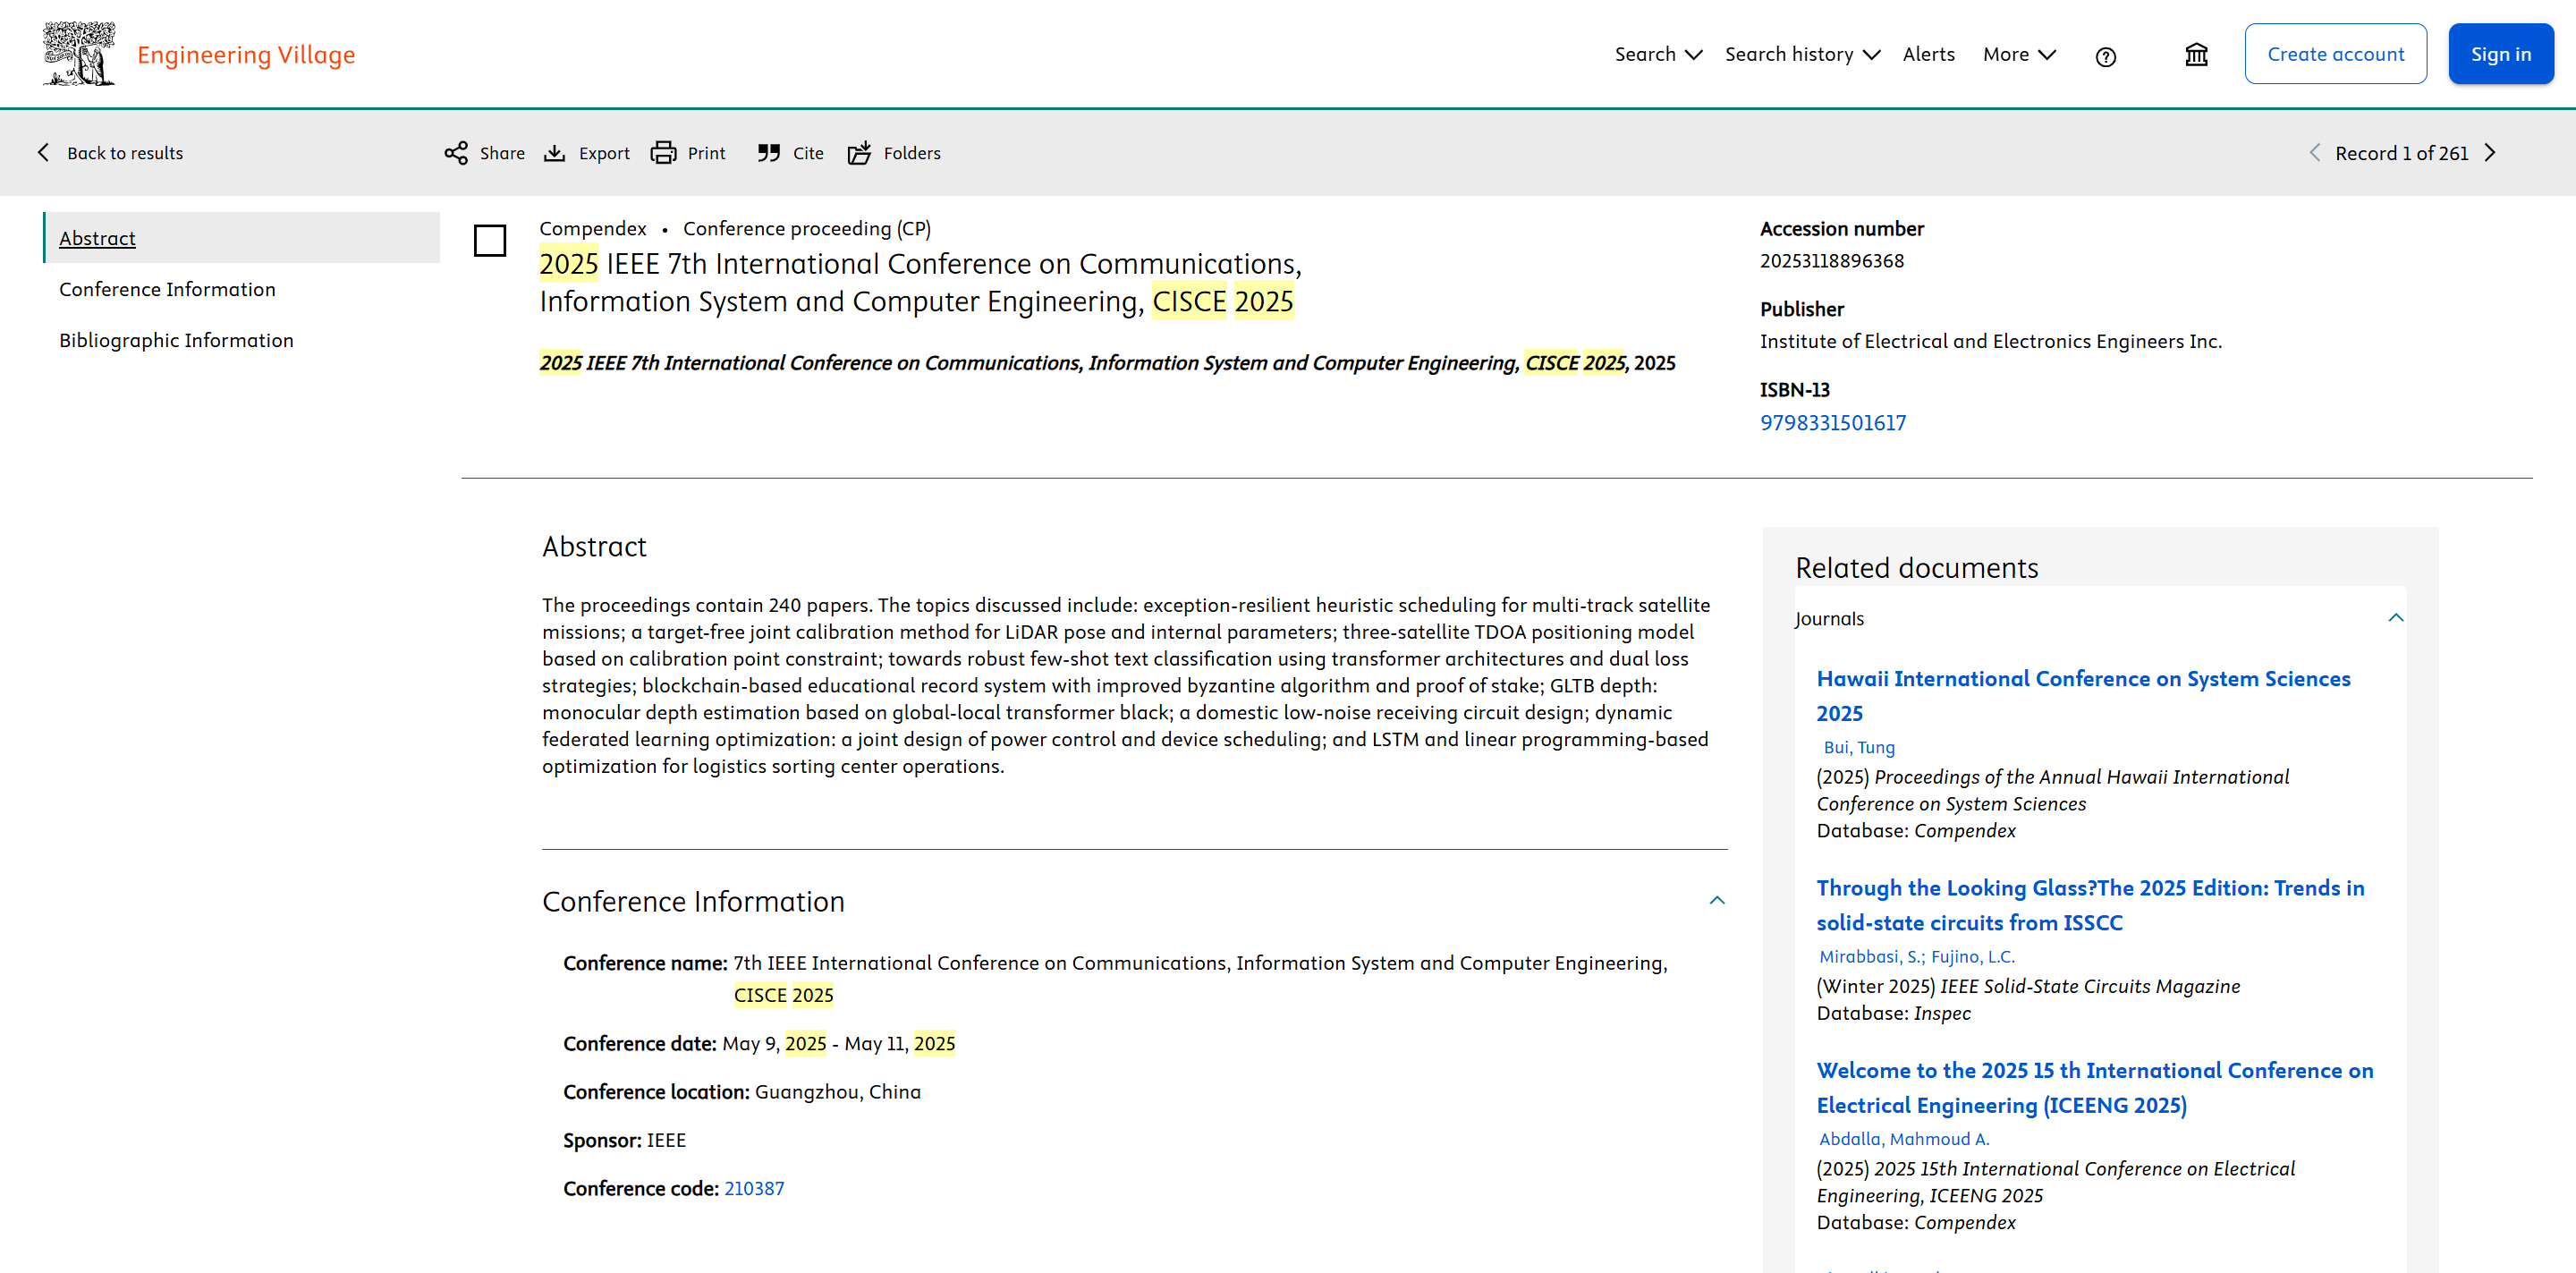Open the More dropdown menu
The width and height of the screenshot is (2576, 1273).
coord(2018,54)
